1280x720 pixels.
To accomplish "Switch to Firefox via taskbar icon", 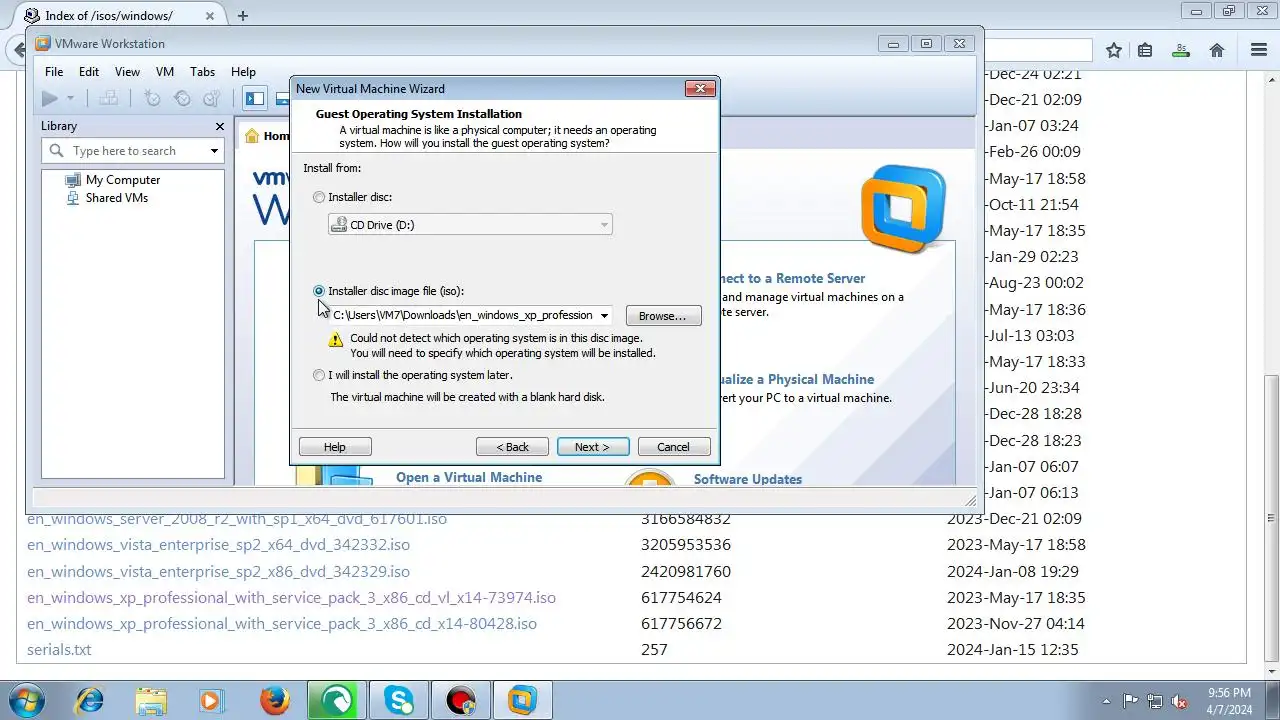I will click(275, 700).
